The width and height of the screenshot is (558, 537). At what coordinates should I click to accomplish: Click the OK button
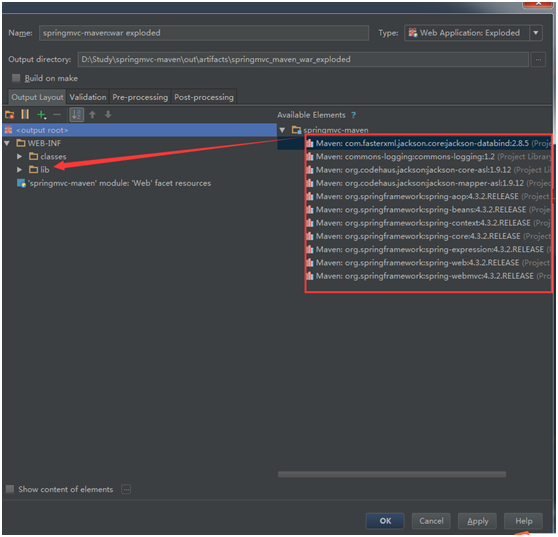pyautogui.click(x=385, y=521)
